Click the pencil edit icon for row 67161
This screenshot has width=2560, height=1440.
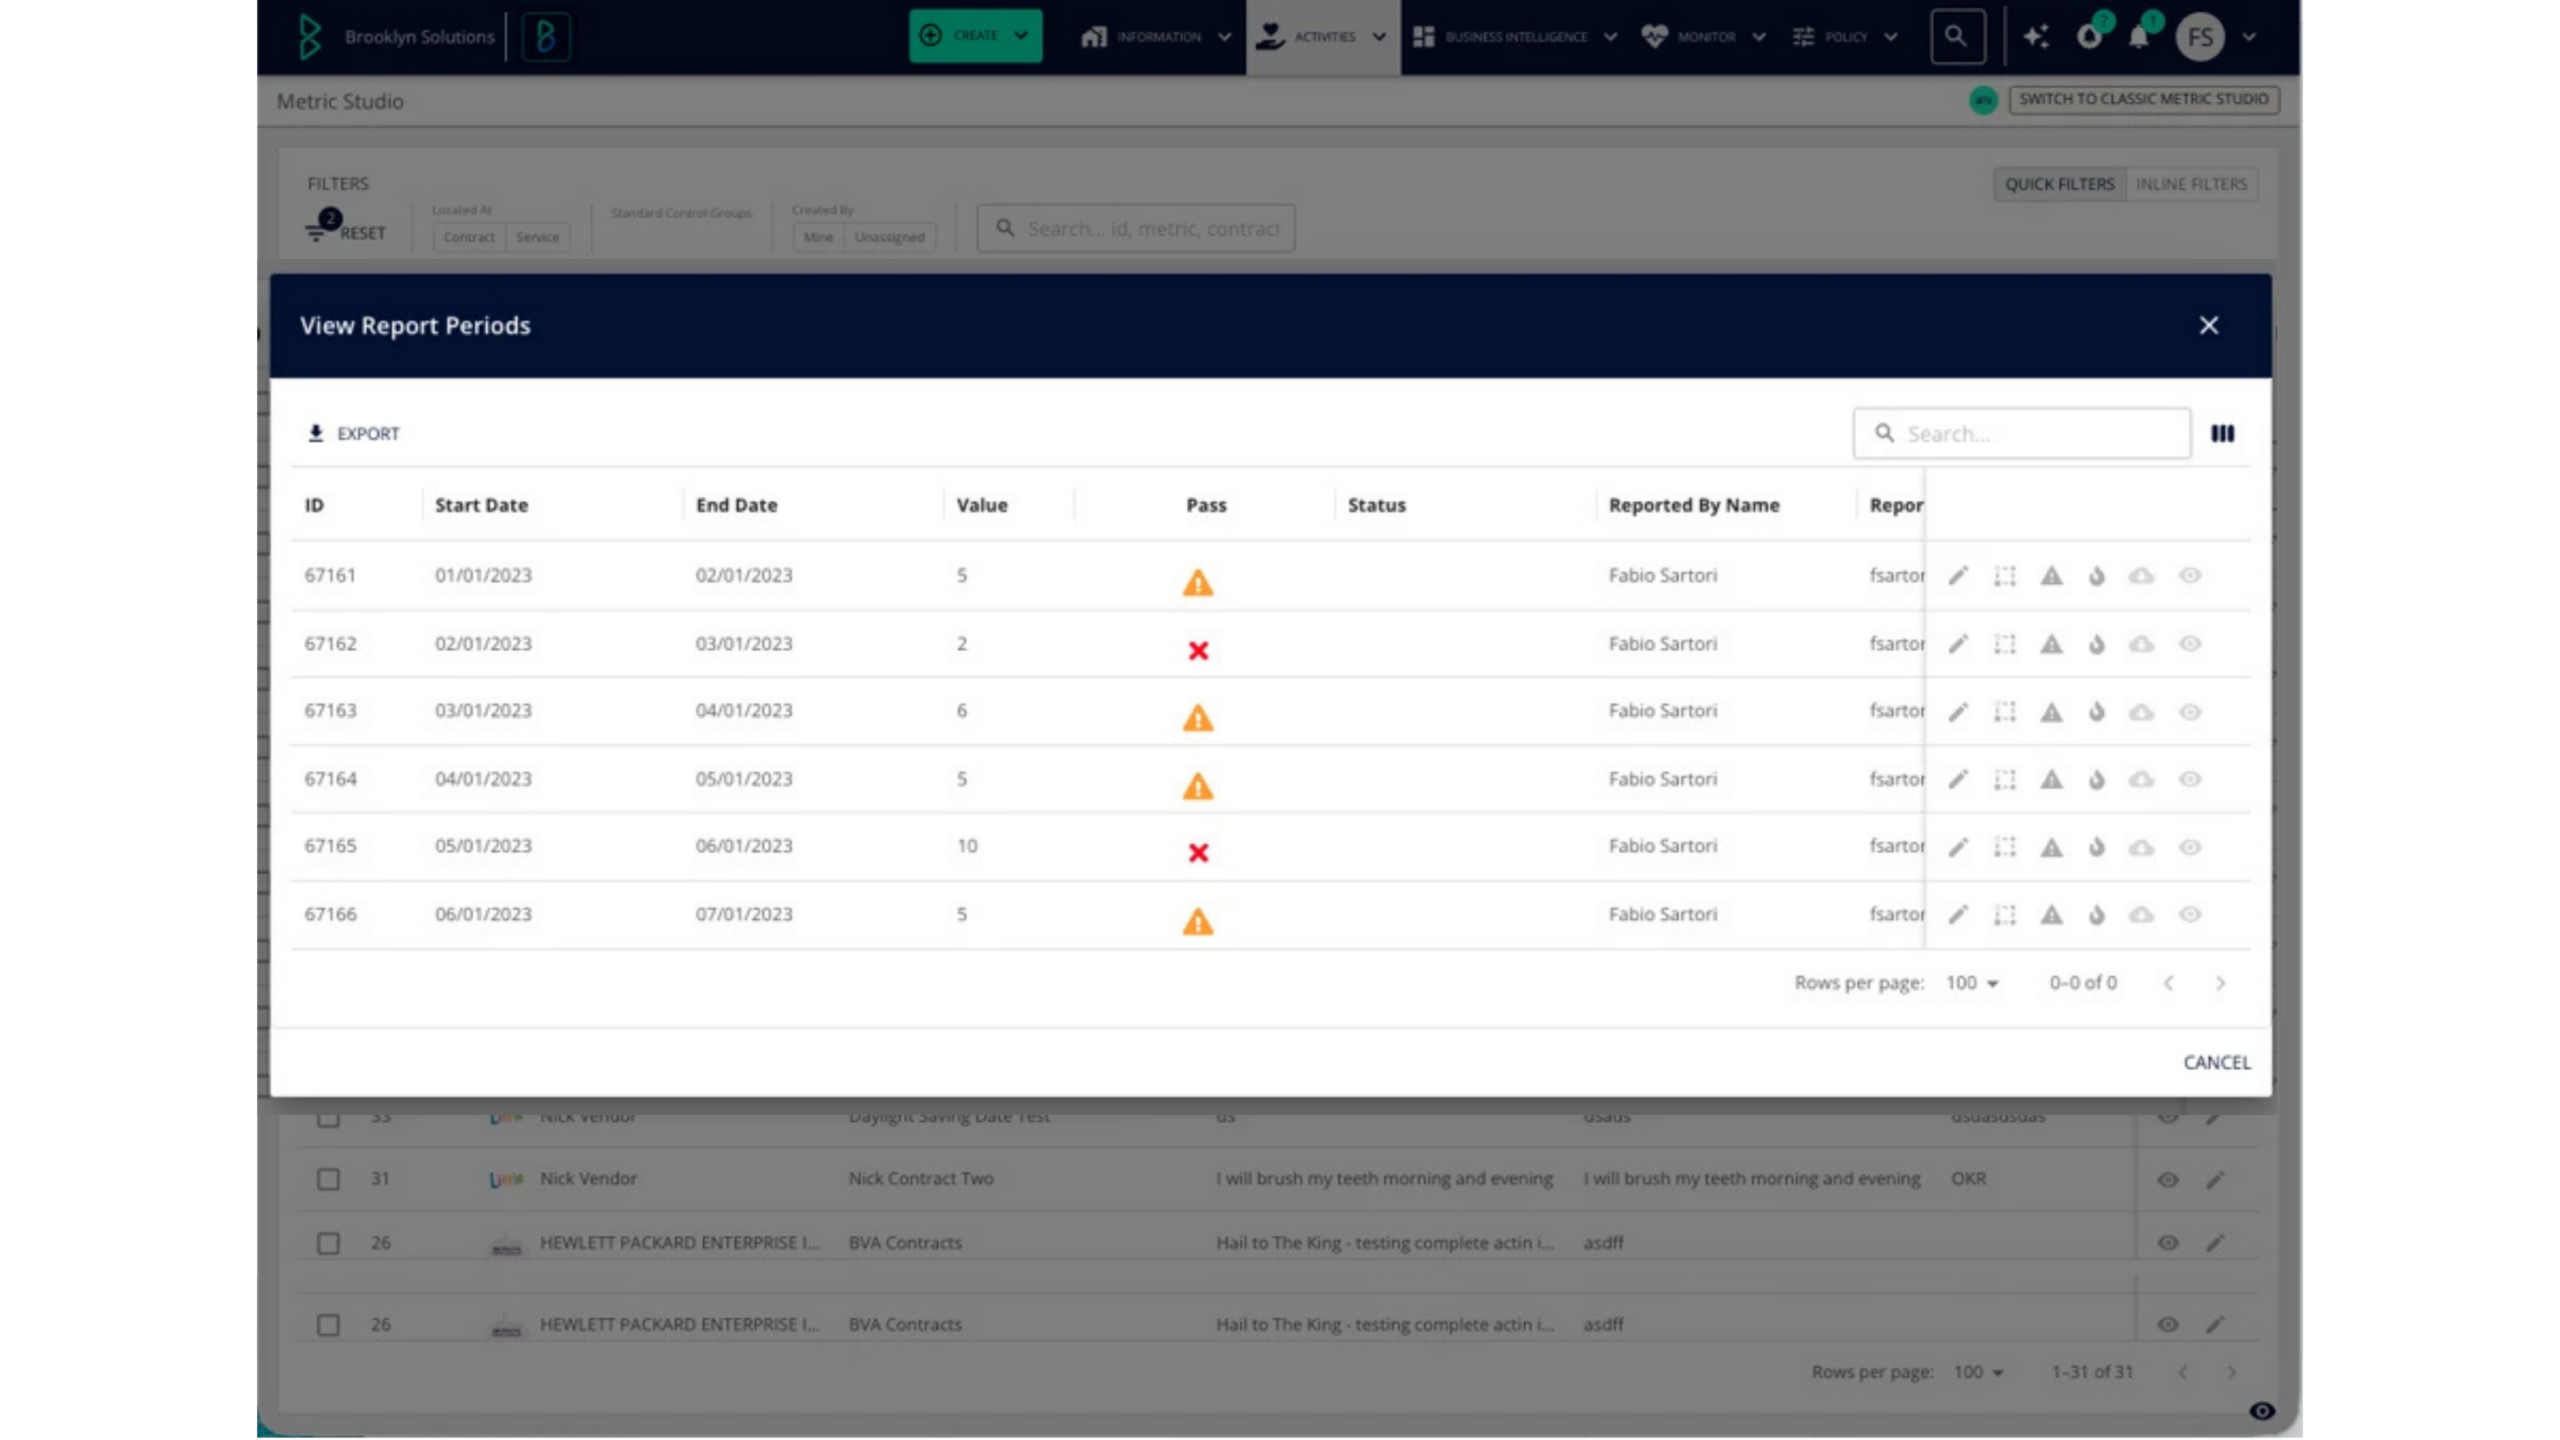tap(1958, 576)
